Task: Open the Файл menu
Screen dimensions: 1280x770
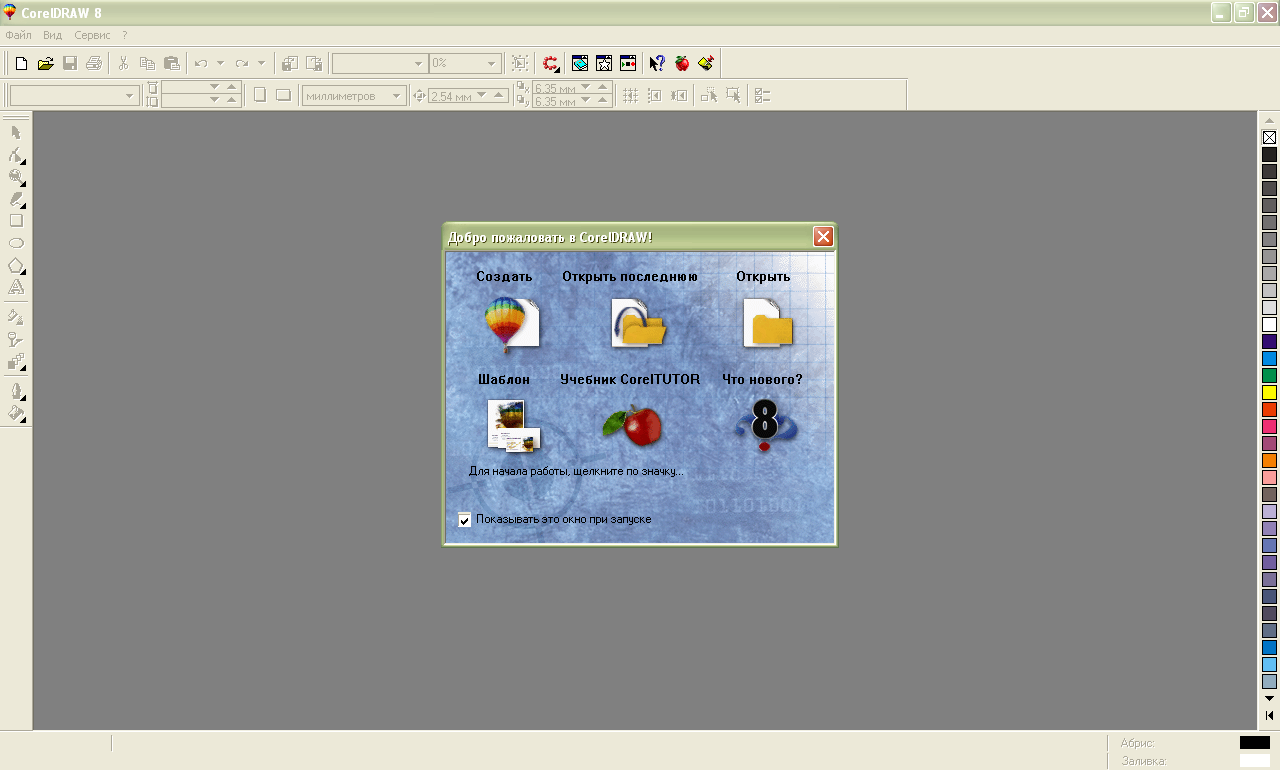Action: coord(18,35)
